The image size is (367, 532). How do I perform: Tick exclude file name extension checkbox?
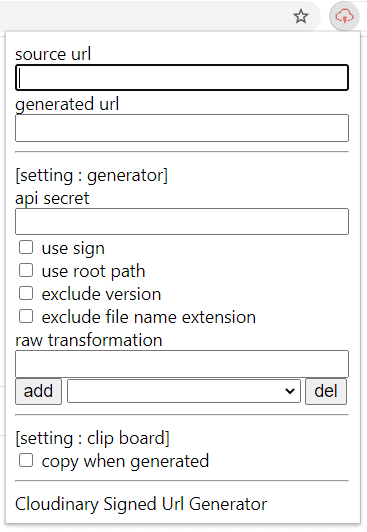click(26, 316)
